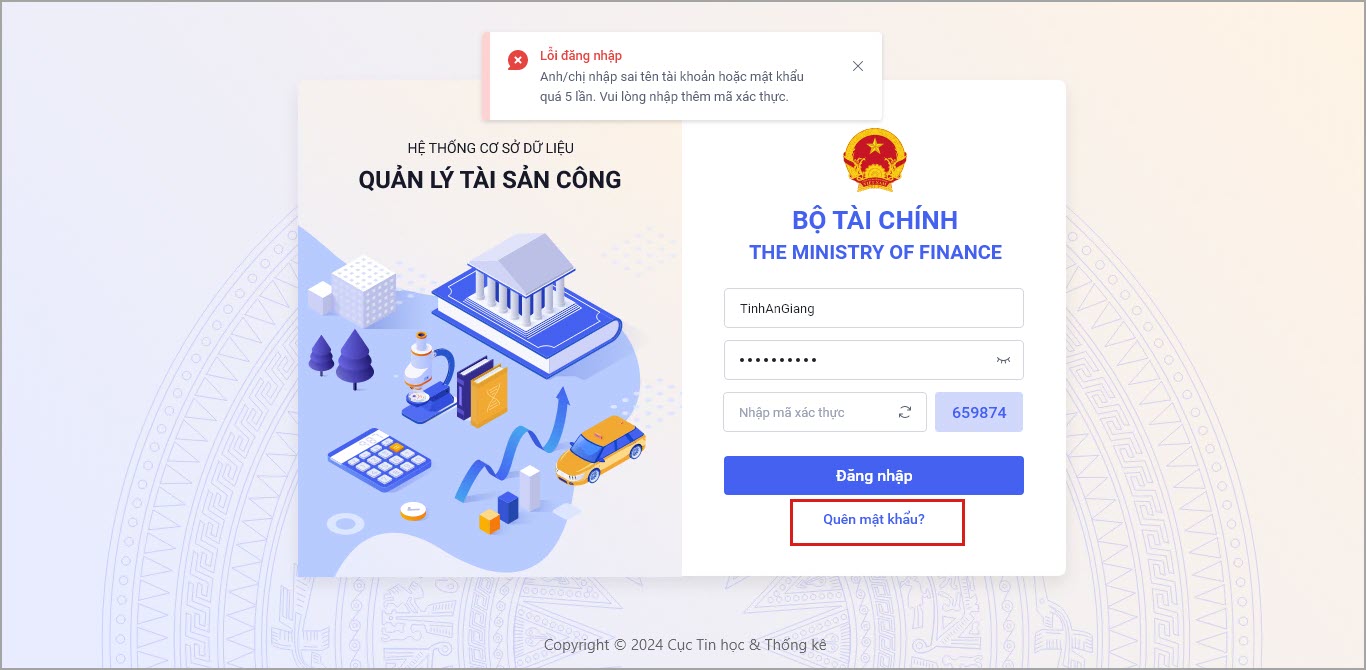Click the yellow taxi car illustration
The width and height of the screenshot is (1366, 670).
600,451
